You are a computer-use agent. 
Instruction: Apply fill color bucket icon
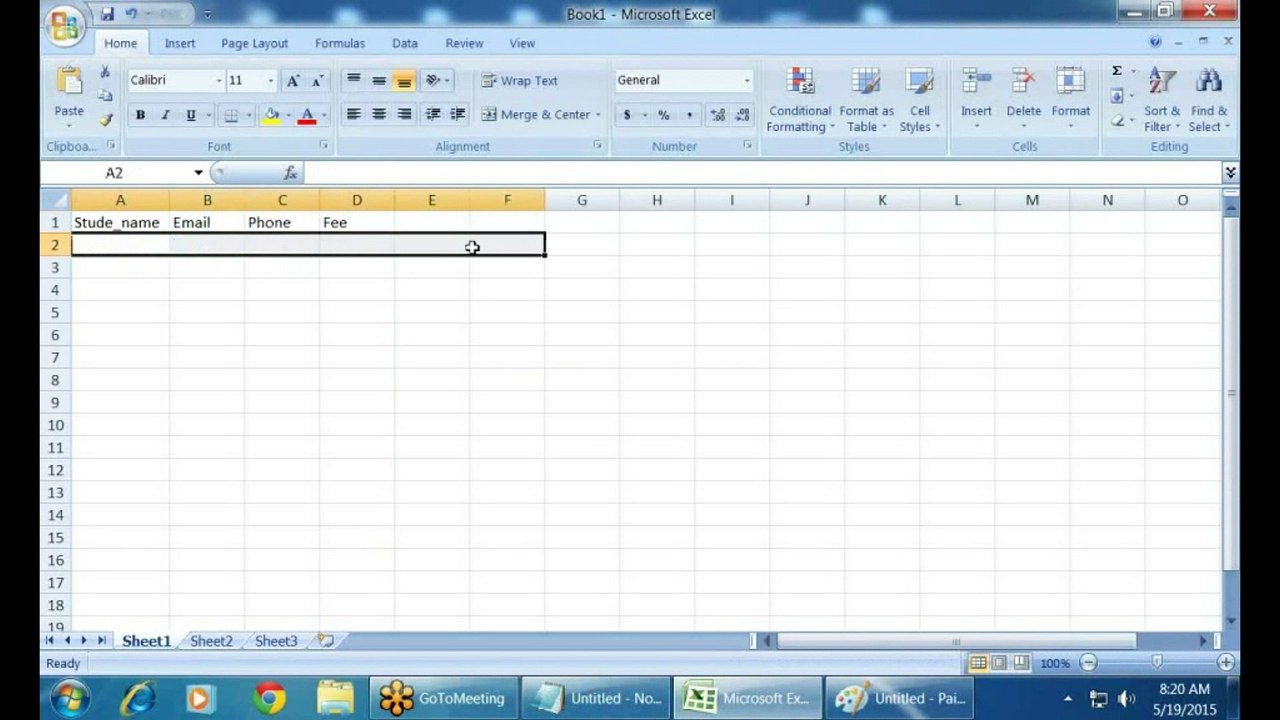click(x=271, y=115)
